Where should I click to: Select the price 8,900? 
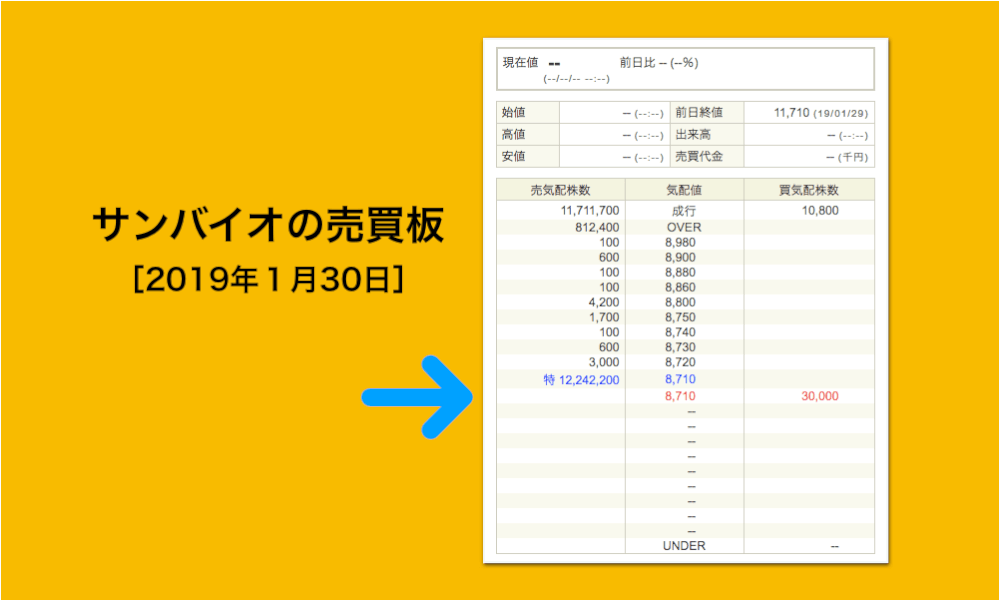(x=680, y=257)
